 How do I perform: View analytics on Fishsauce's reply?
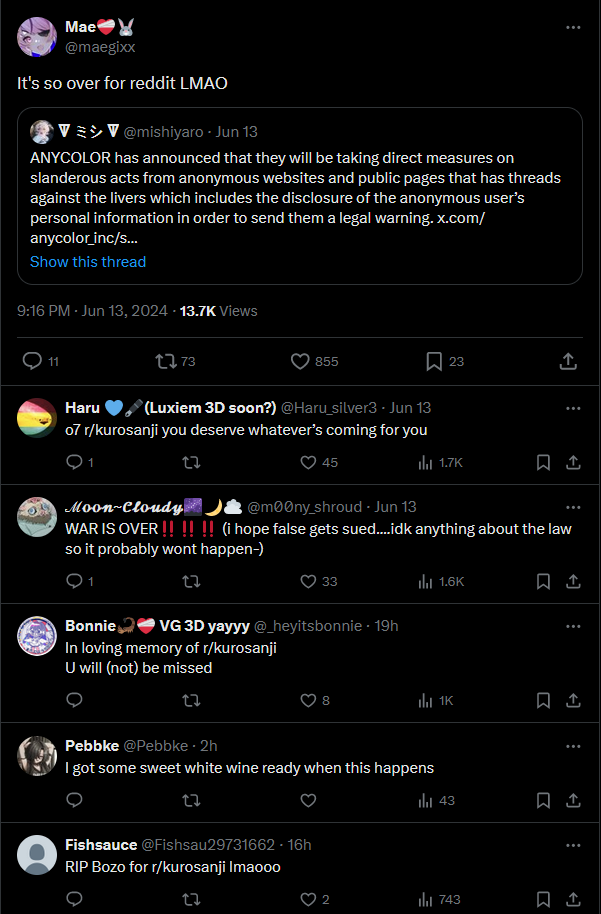point(440,899)
